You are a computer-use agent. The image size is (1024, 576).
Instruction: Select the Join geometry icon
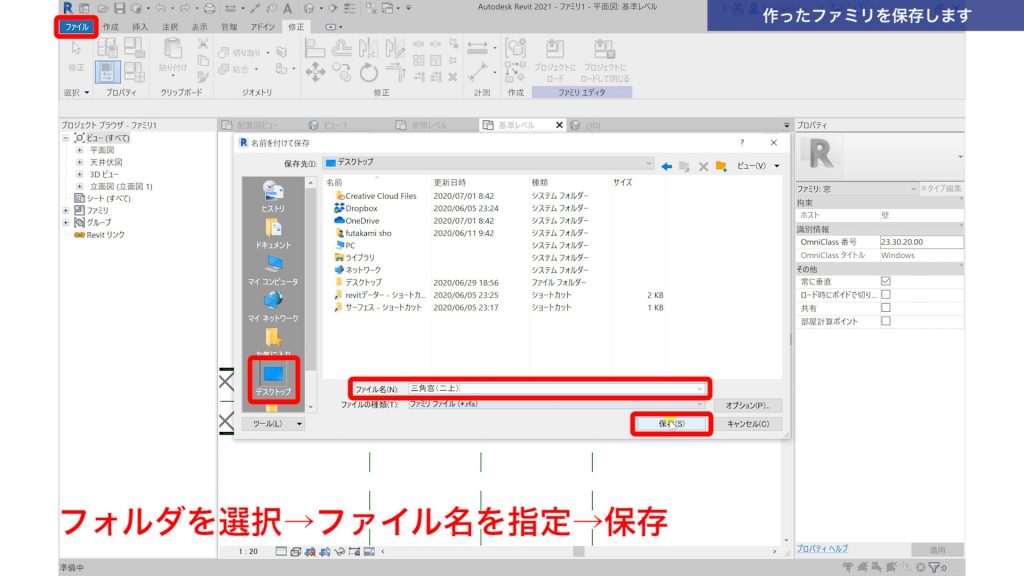[x=225, y=68]
